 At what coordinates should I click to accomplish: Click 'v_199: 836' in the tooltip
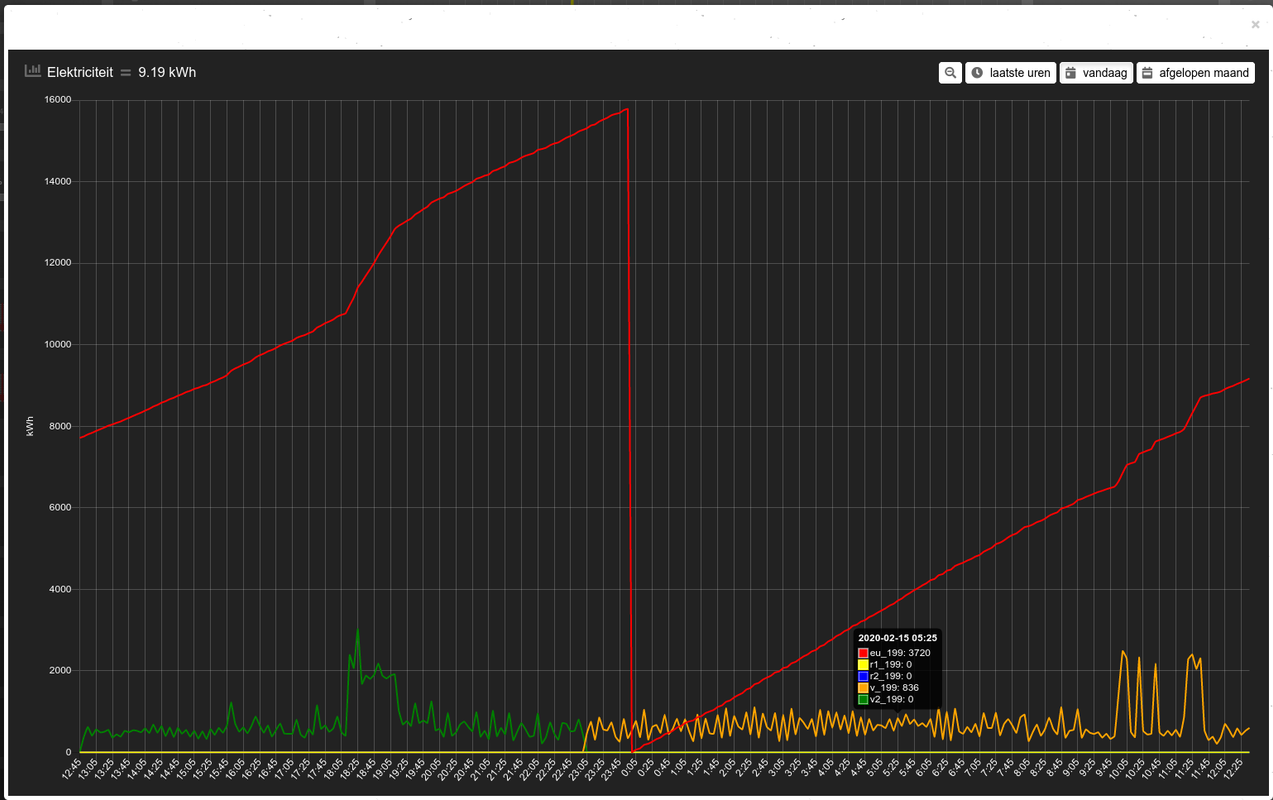click(894, 688)
